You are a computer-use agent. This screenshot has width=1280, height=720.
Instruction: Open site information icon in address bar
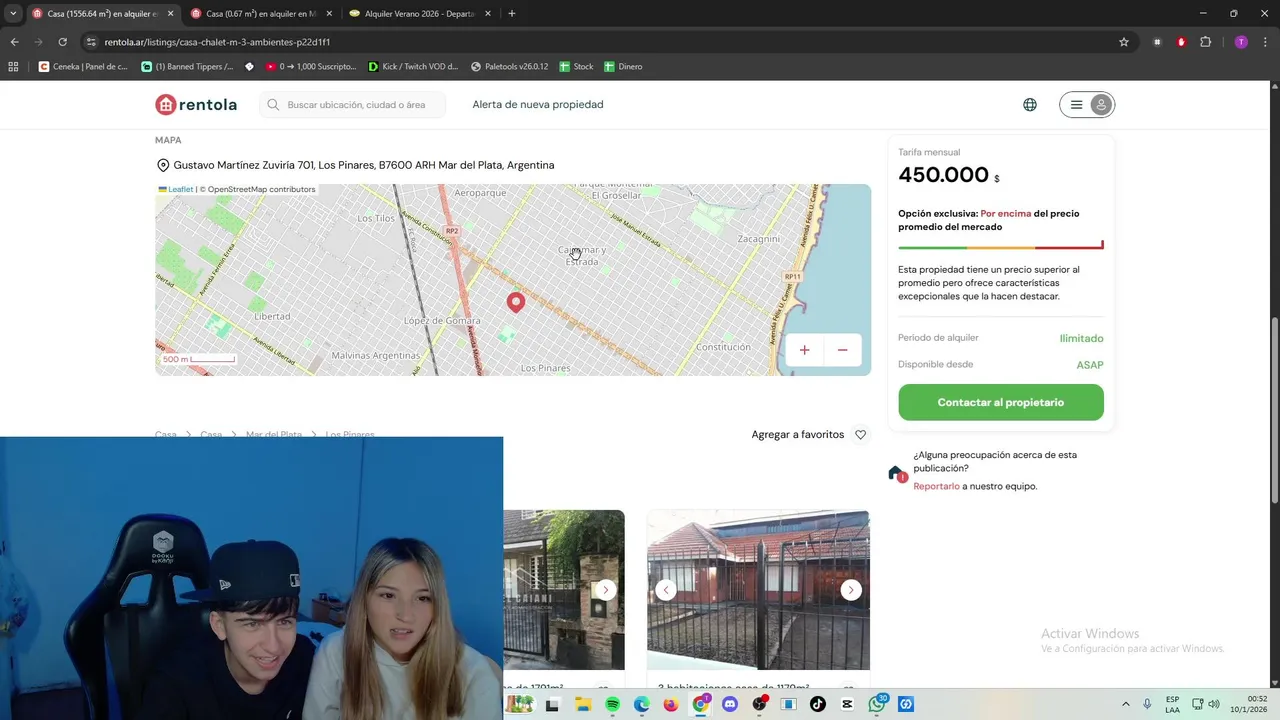[91, 42]
